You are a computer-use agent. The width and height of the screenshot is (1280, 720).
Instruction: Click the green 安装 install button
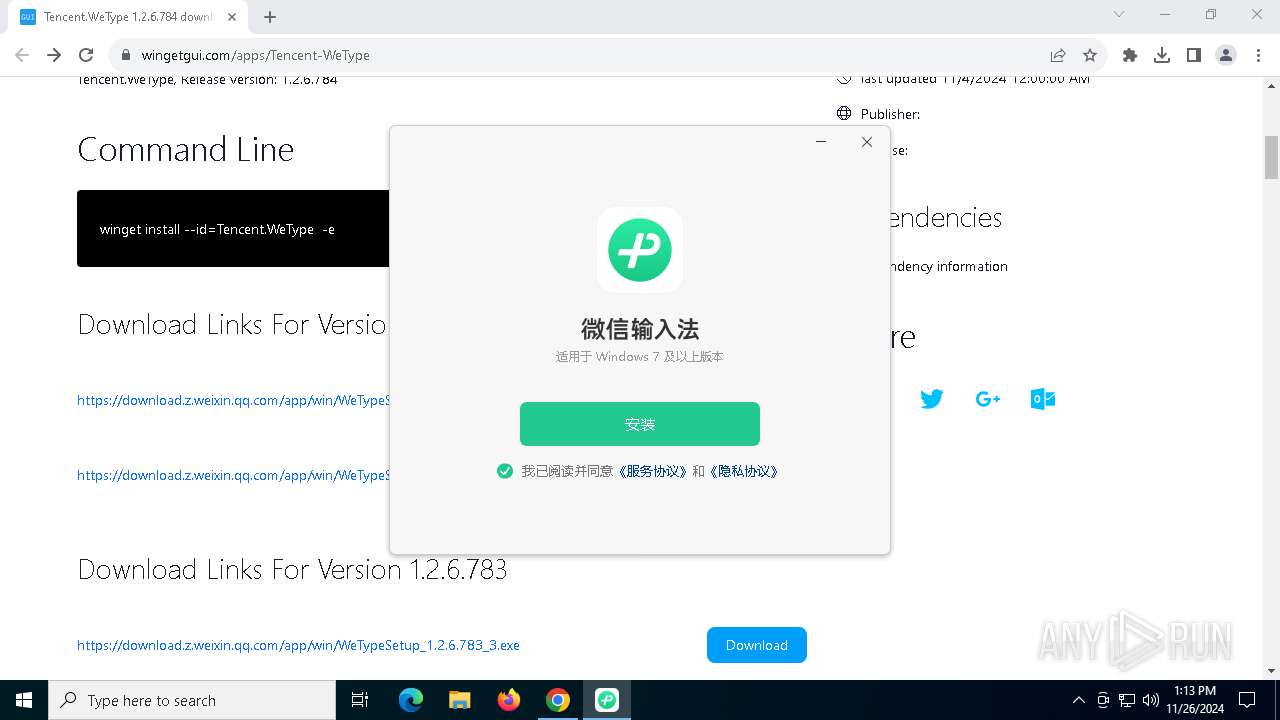click(x=640, y=424)
